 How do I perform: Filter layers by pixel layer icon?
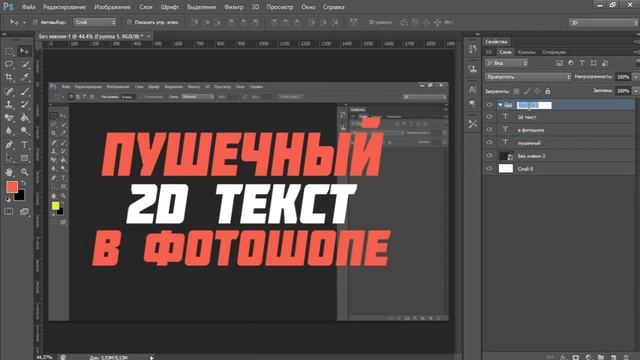point(560,63)
